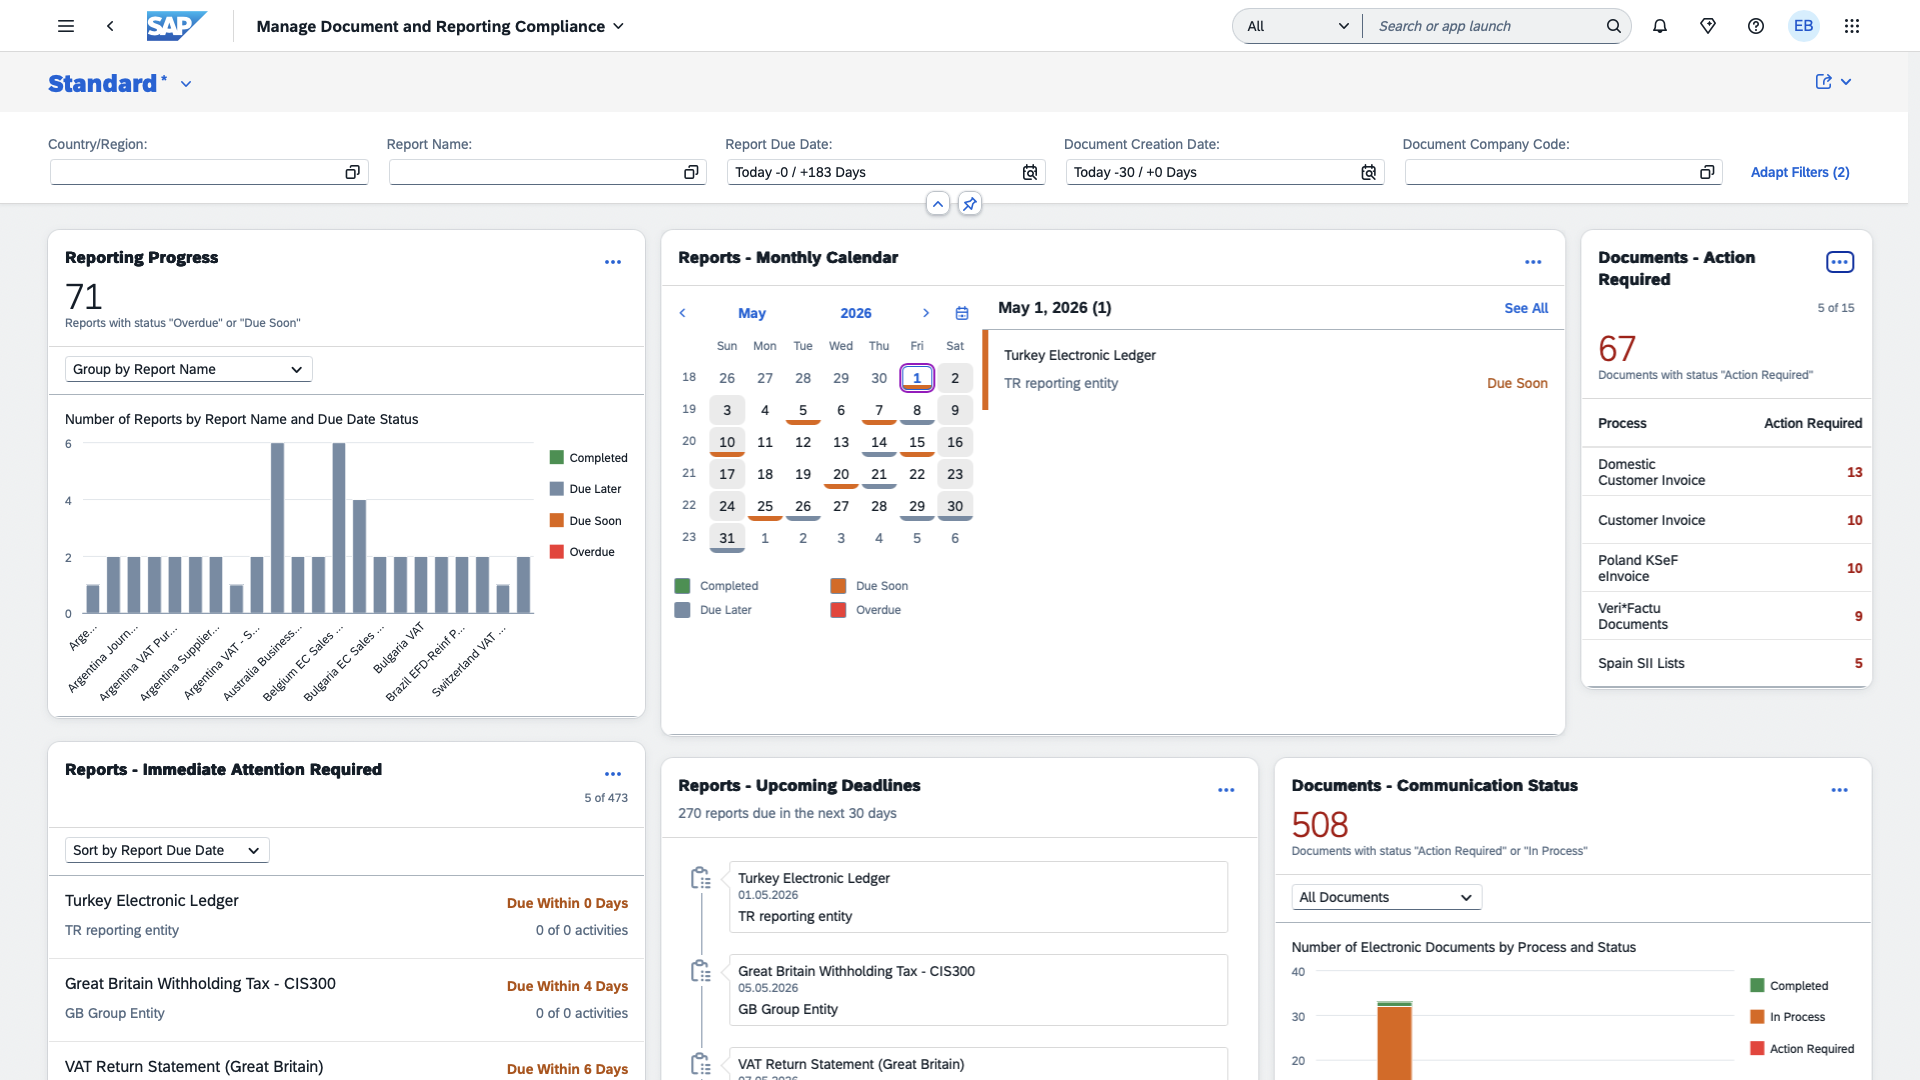
Task: Open Turkey Electronic Ledger calendar entry
Action: click(x=1274, y=369)
